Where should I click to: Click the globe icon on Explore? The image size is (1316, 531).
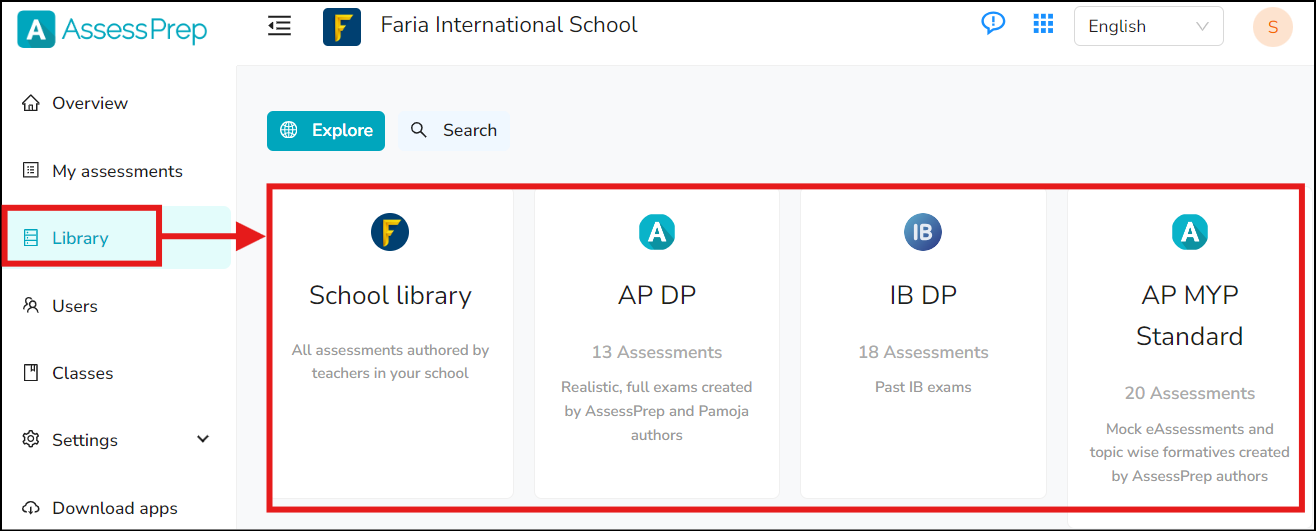tap(289, 130)
